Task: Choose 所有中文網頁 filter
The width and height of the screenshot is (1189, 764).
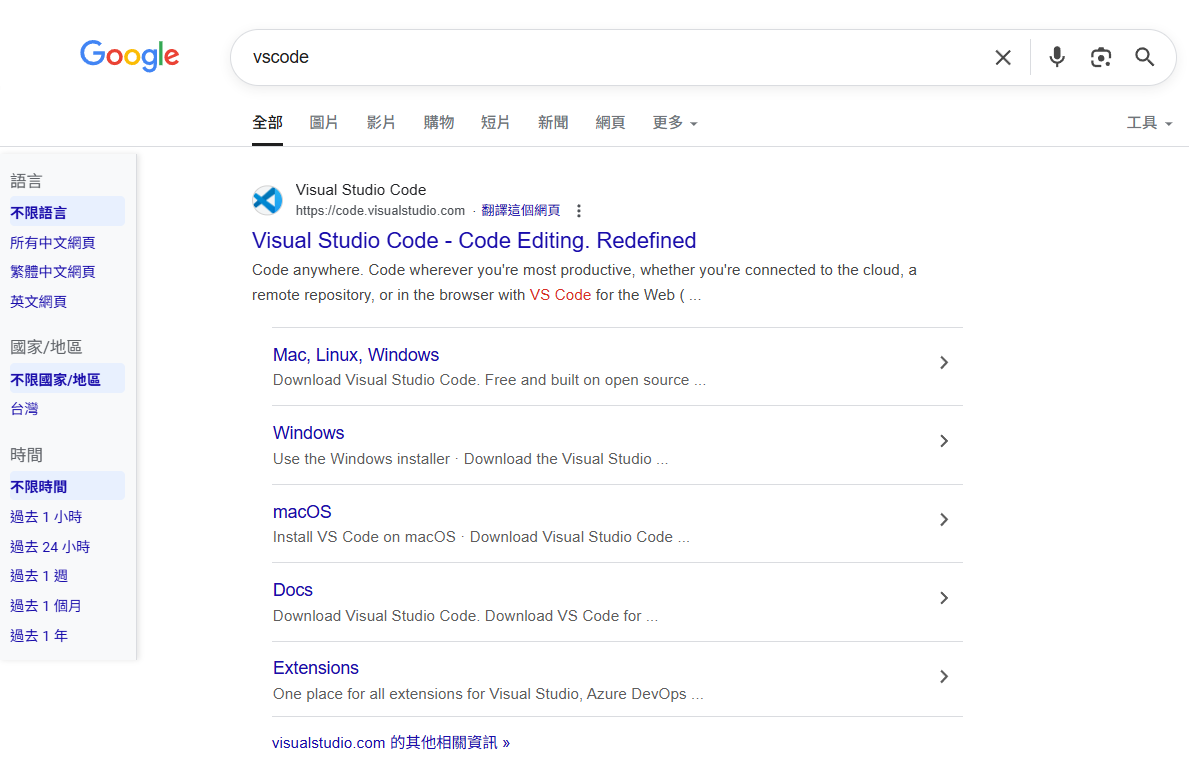Action: 52,243
